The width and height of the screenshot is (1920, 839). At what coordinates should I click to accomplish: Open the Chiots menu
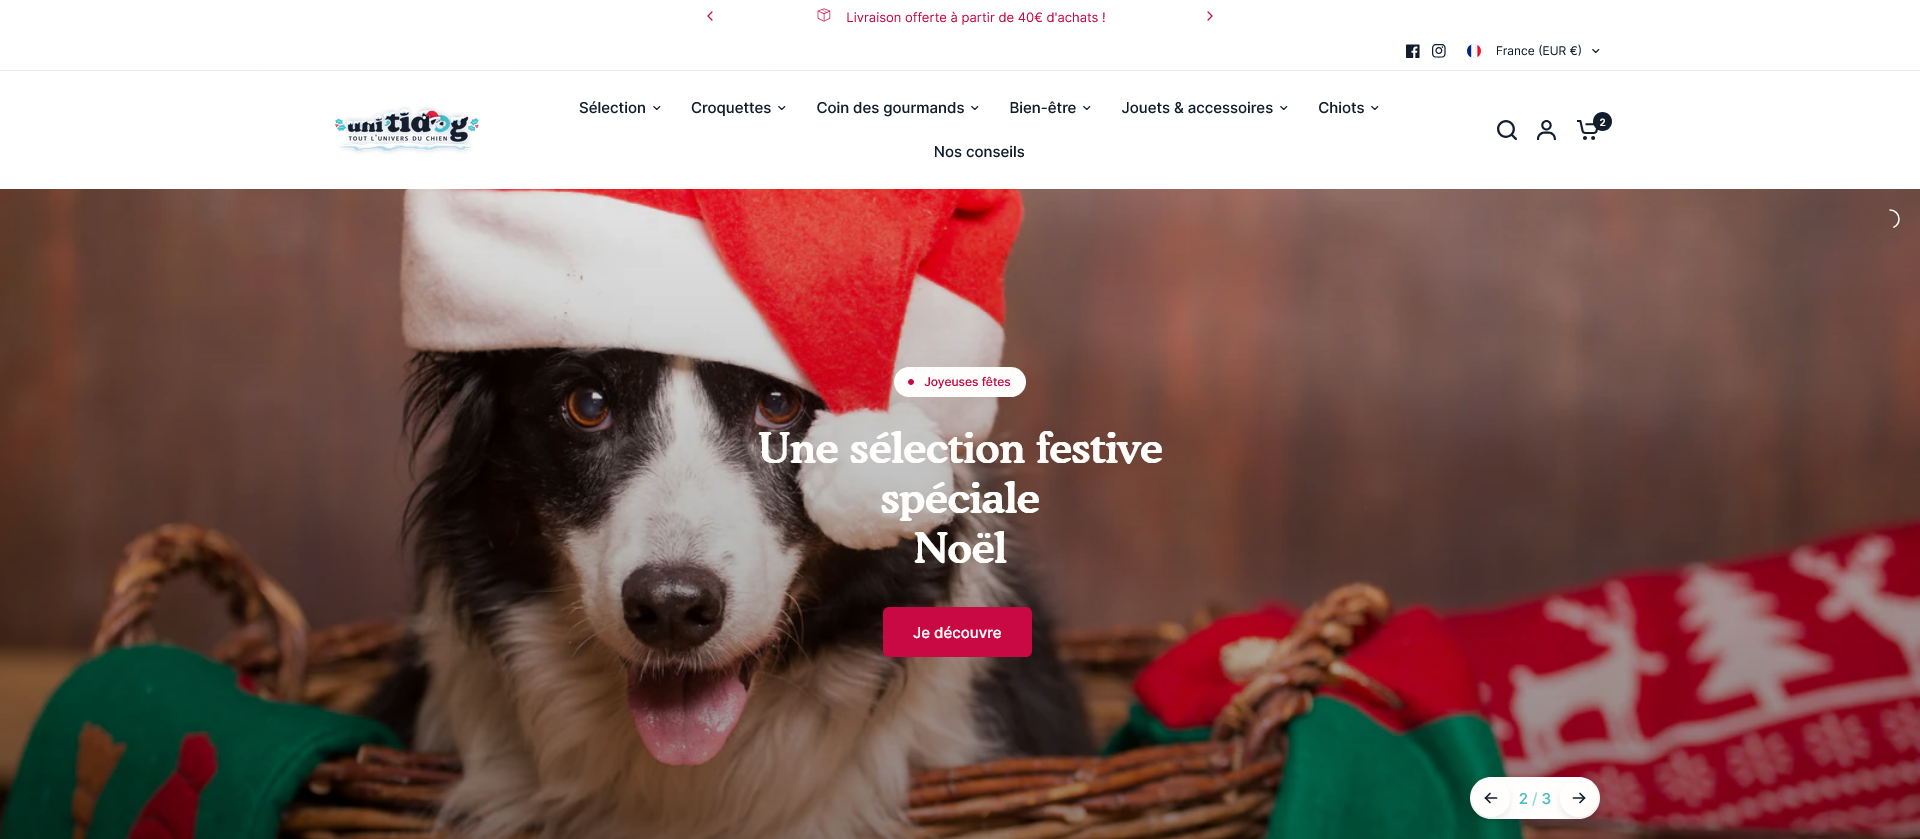[1349, 108]
